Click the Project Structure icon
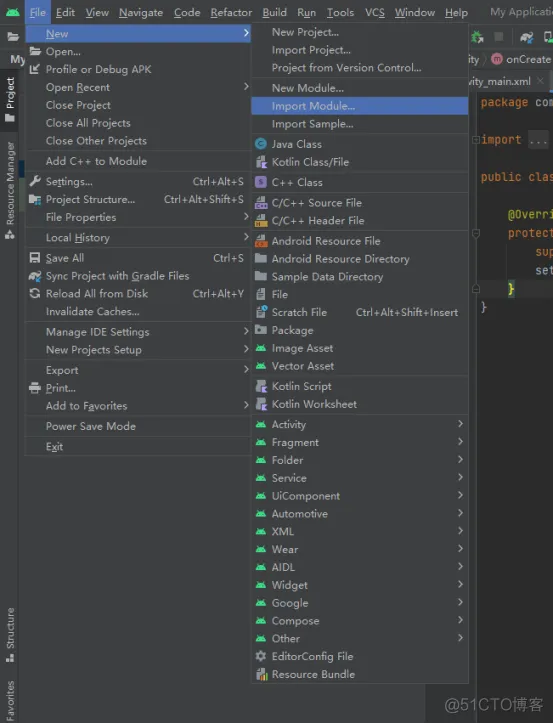Viewport: 554px width, 724px height. [x=35, y=199]
